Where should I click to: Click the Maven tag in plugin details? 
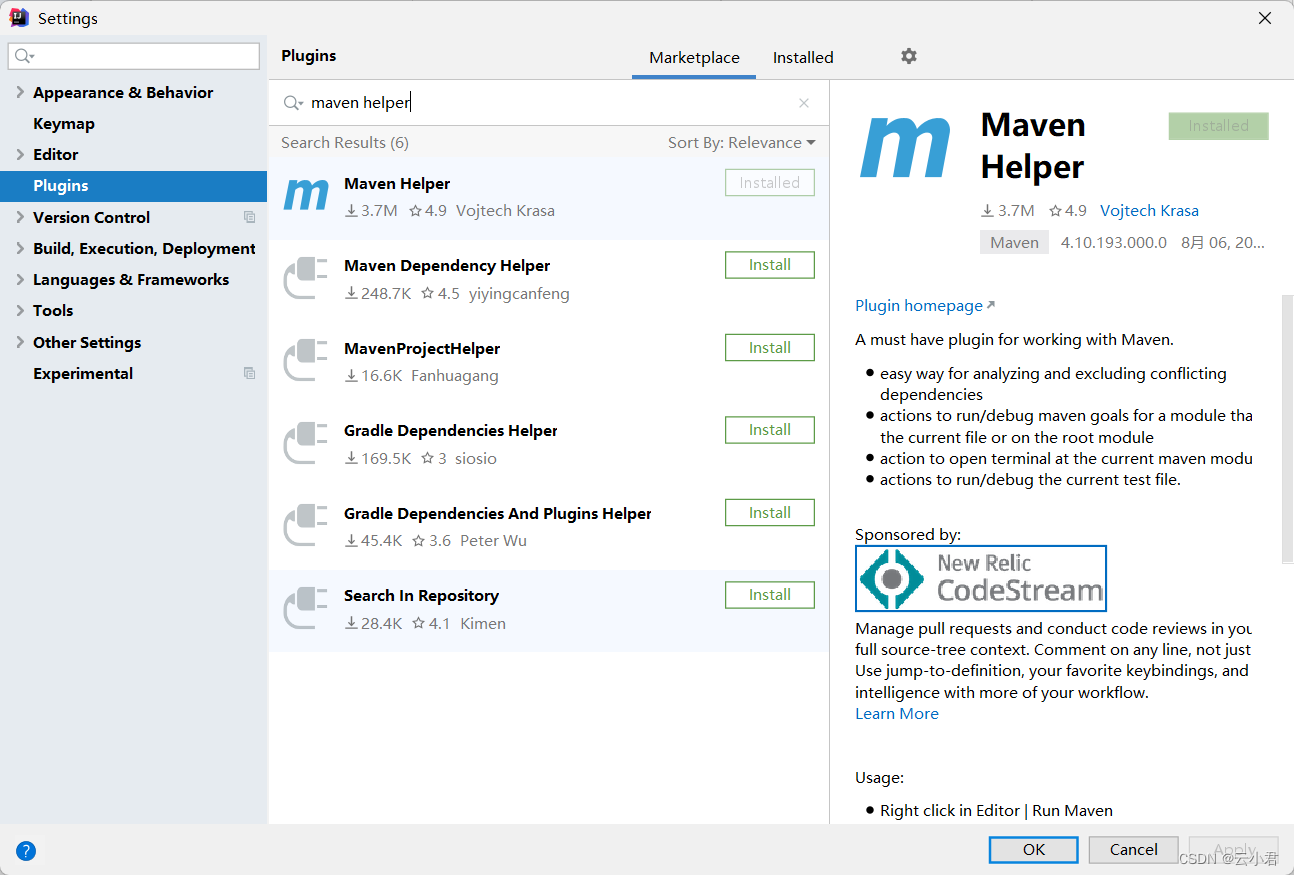click(x=1014, y=242)
